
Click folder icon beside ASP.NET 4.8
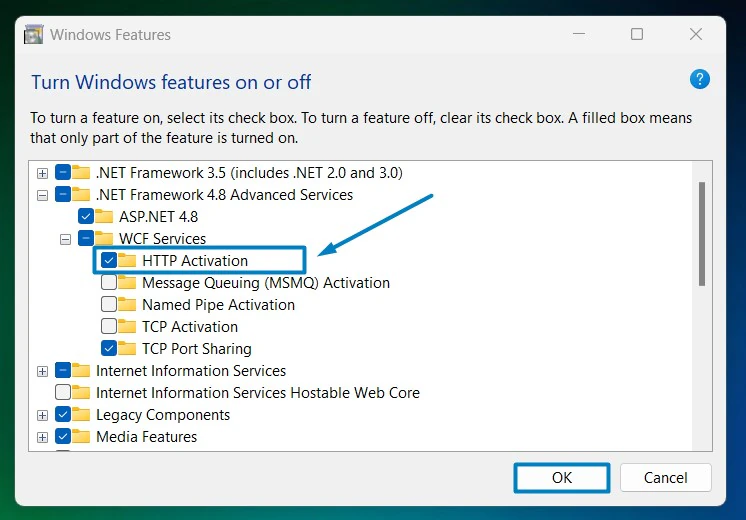click(x=104, y=216)
